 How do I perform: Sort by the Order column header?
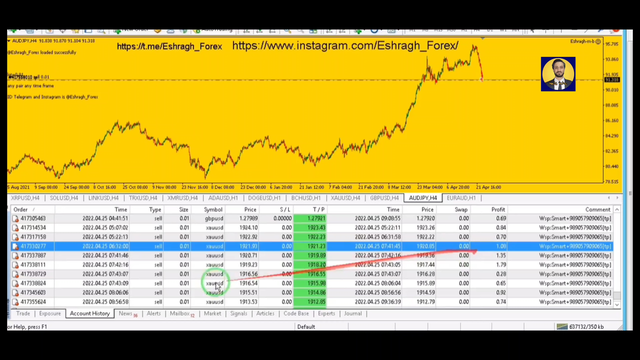(32, 209)
